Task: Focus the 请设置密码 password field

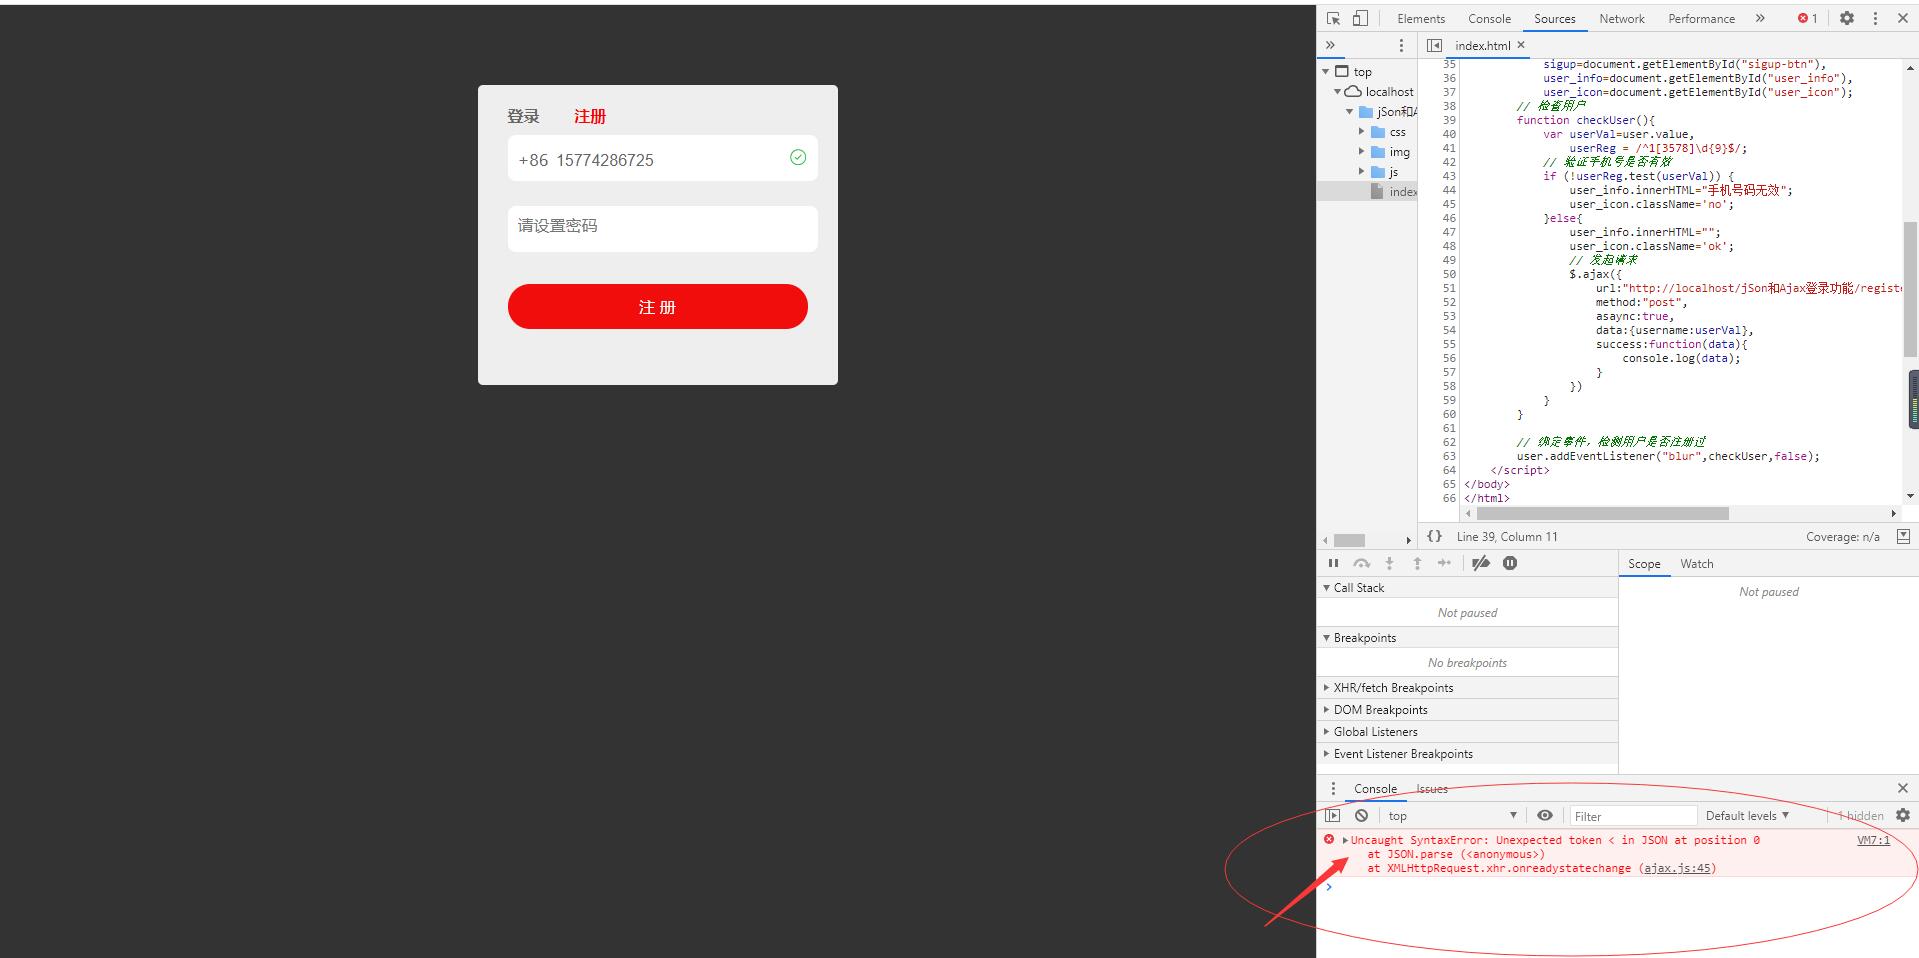Action: coord(662,228)
